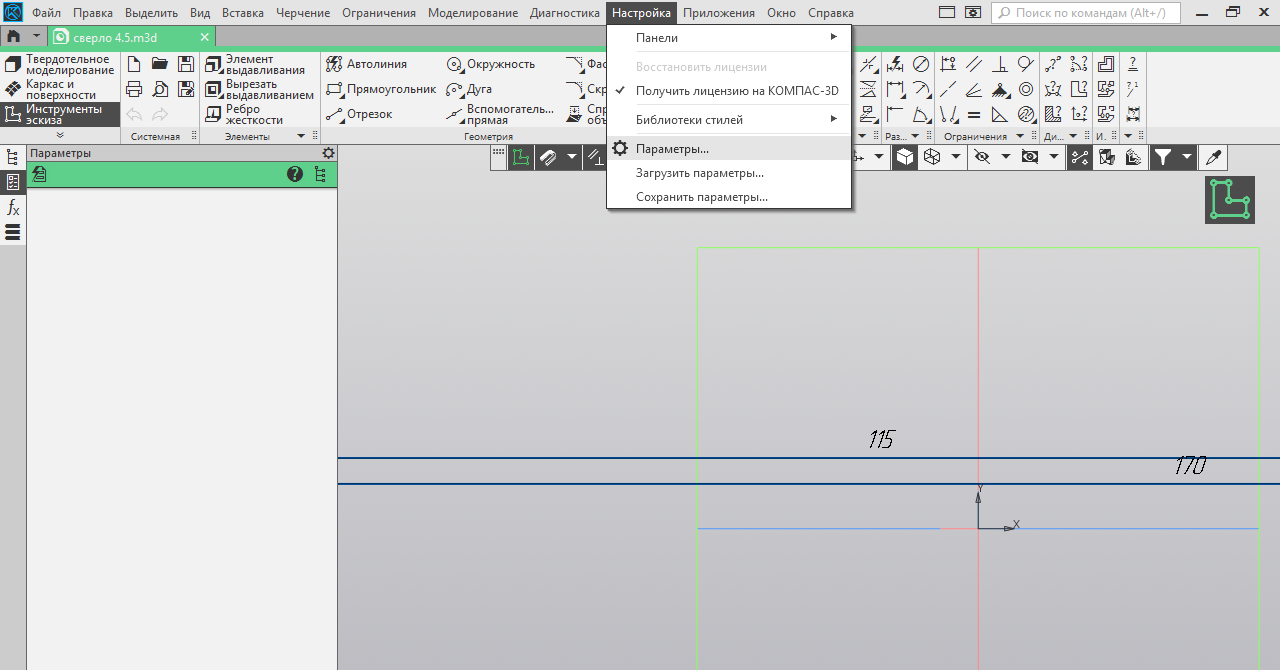Click the Дуга tool button
The width and height of the screenshot is (1280, 670).
[x=469, y=89]
